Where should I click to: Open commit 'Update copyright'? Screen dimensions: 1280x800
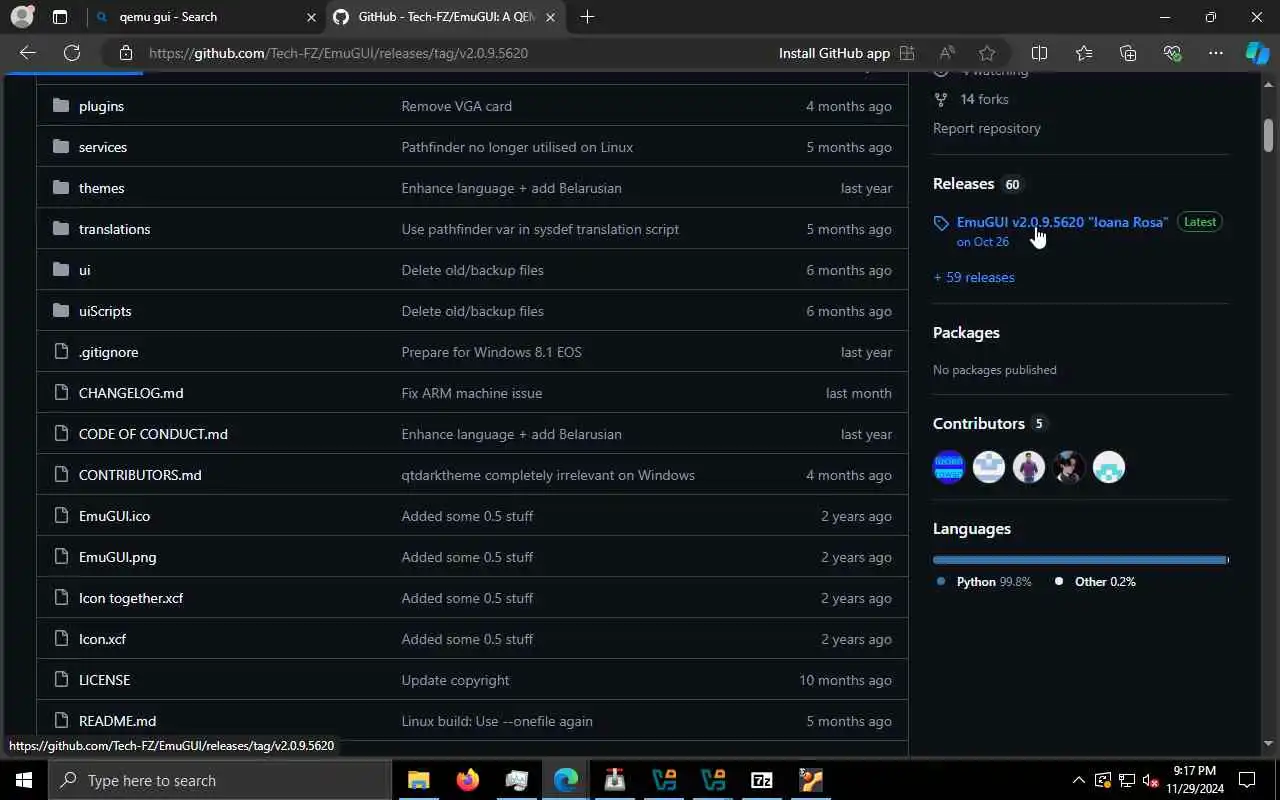[455, 680]
